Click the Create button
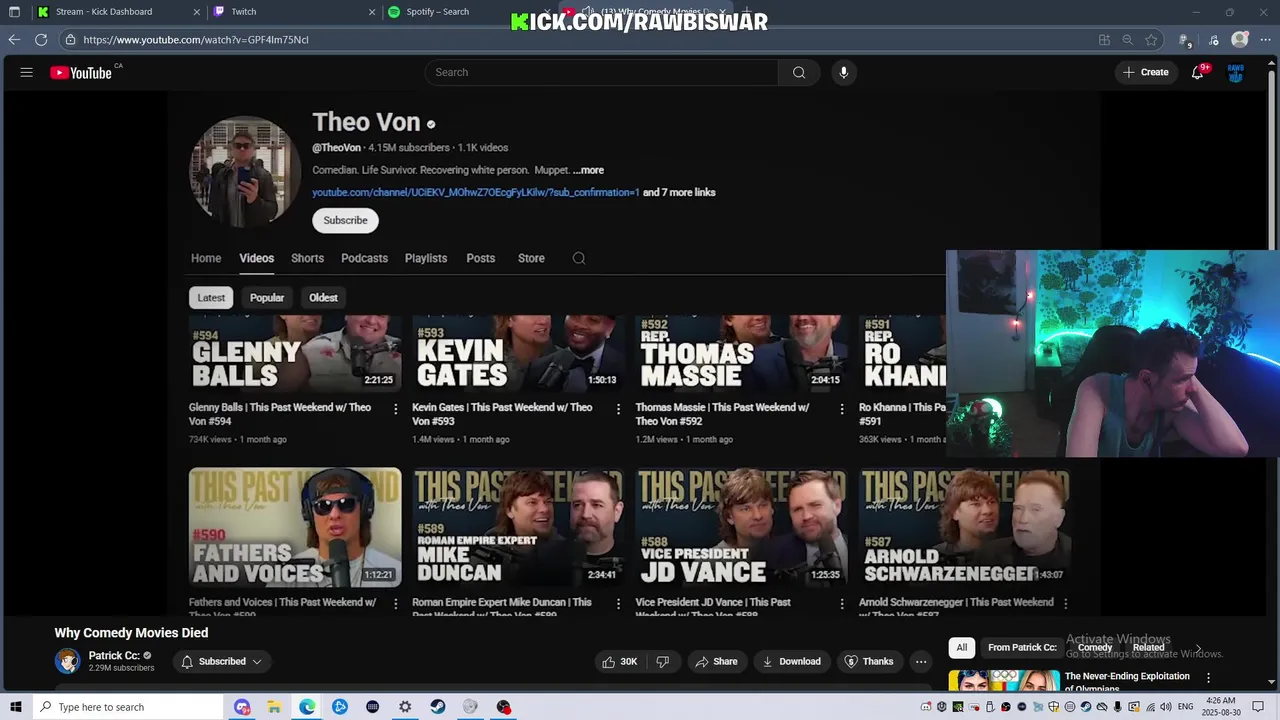This screenshot has width=1280, height=720. click(x=1145, y=72)
